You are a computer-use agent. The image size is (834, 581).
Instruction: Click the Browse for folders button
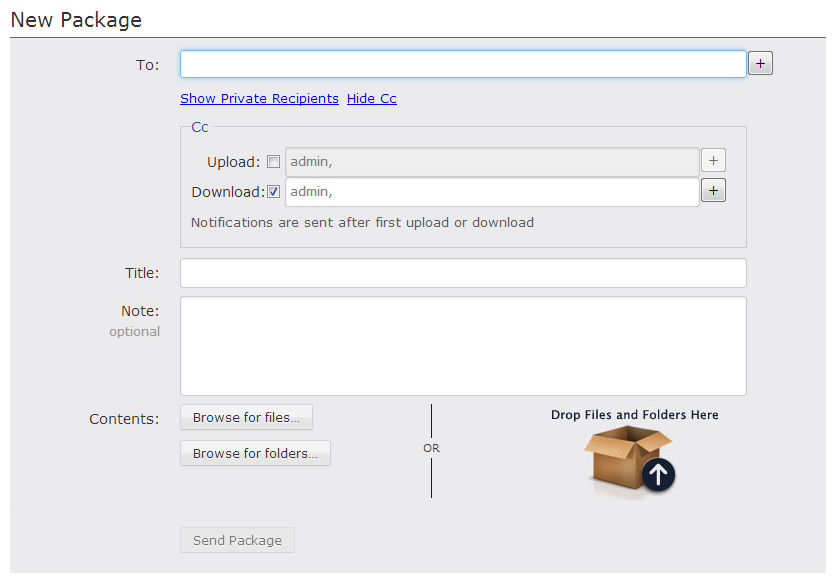tap(255, 453)
